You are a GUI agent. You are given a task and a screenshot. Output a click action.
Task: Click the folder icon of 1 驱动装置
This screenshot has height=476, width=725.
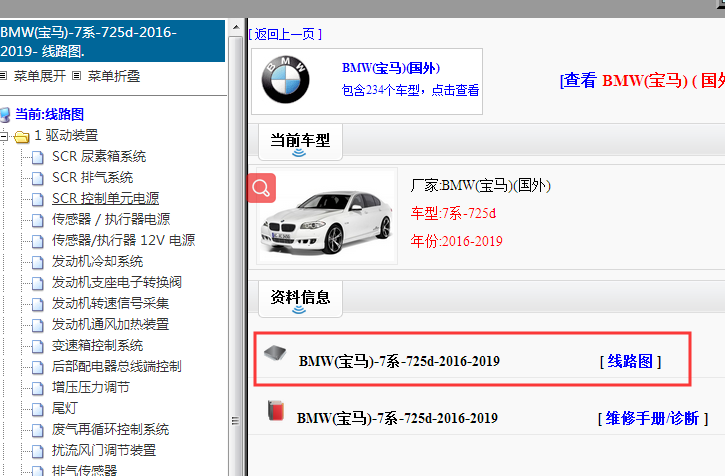[21, 136]
